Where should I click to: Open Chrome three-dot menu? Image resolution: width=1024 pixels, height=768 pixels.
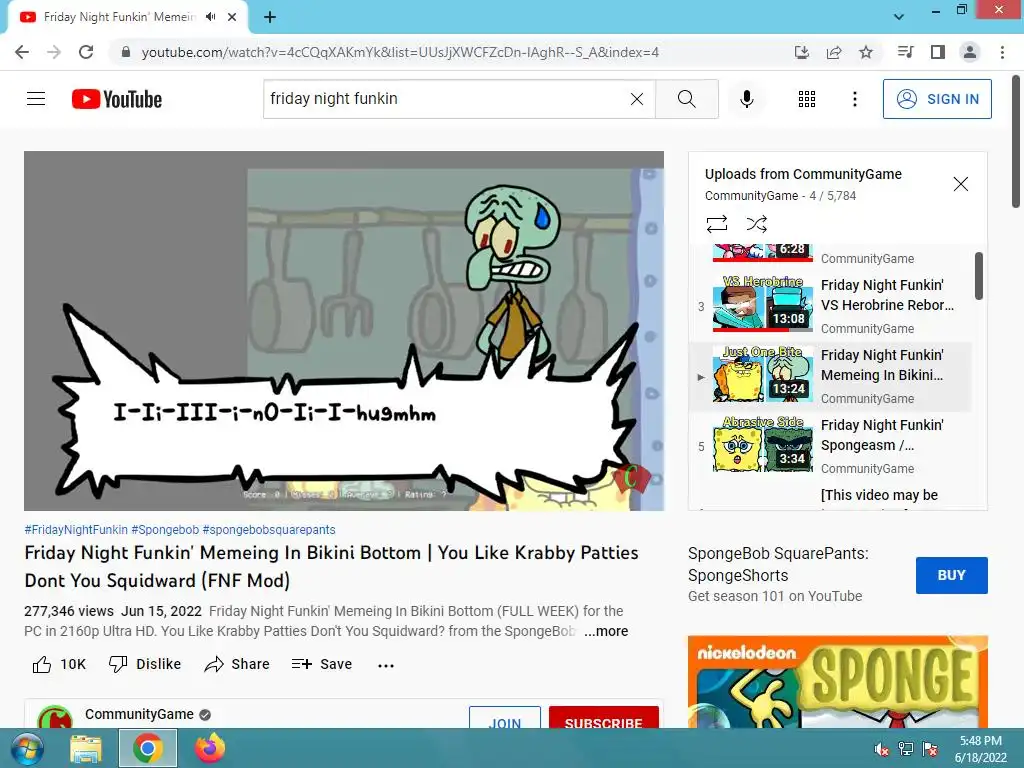click(1002, 52)
